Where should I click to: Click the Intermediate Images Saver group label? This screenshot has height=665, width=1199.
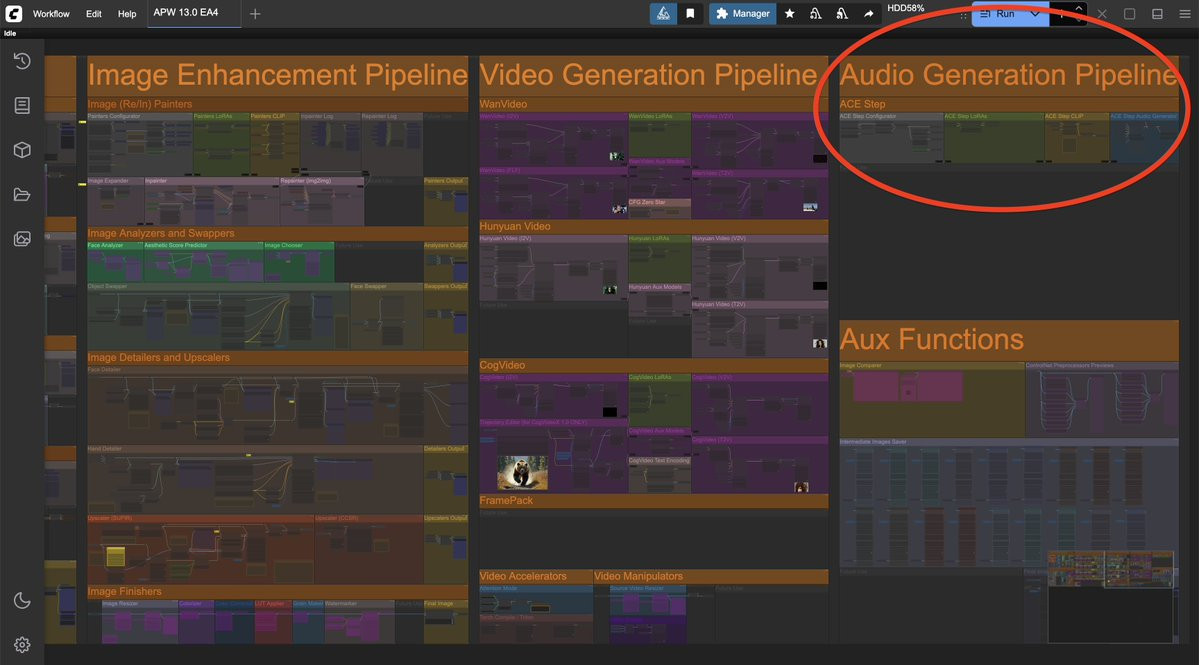pyautogui.click(x=873, y=442)
